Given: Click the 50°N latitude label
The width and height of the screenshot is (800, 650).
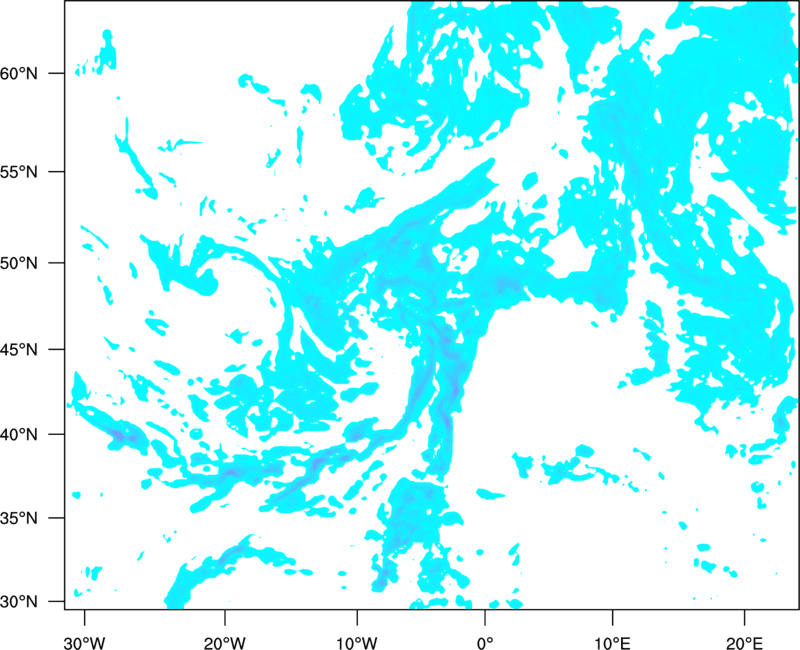Looking at the screenshot, I should [19, 263].
